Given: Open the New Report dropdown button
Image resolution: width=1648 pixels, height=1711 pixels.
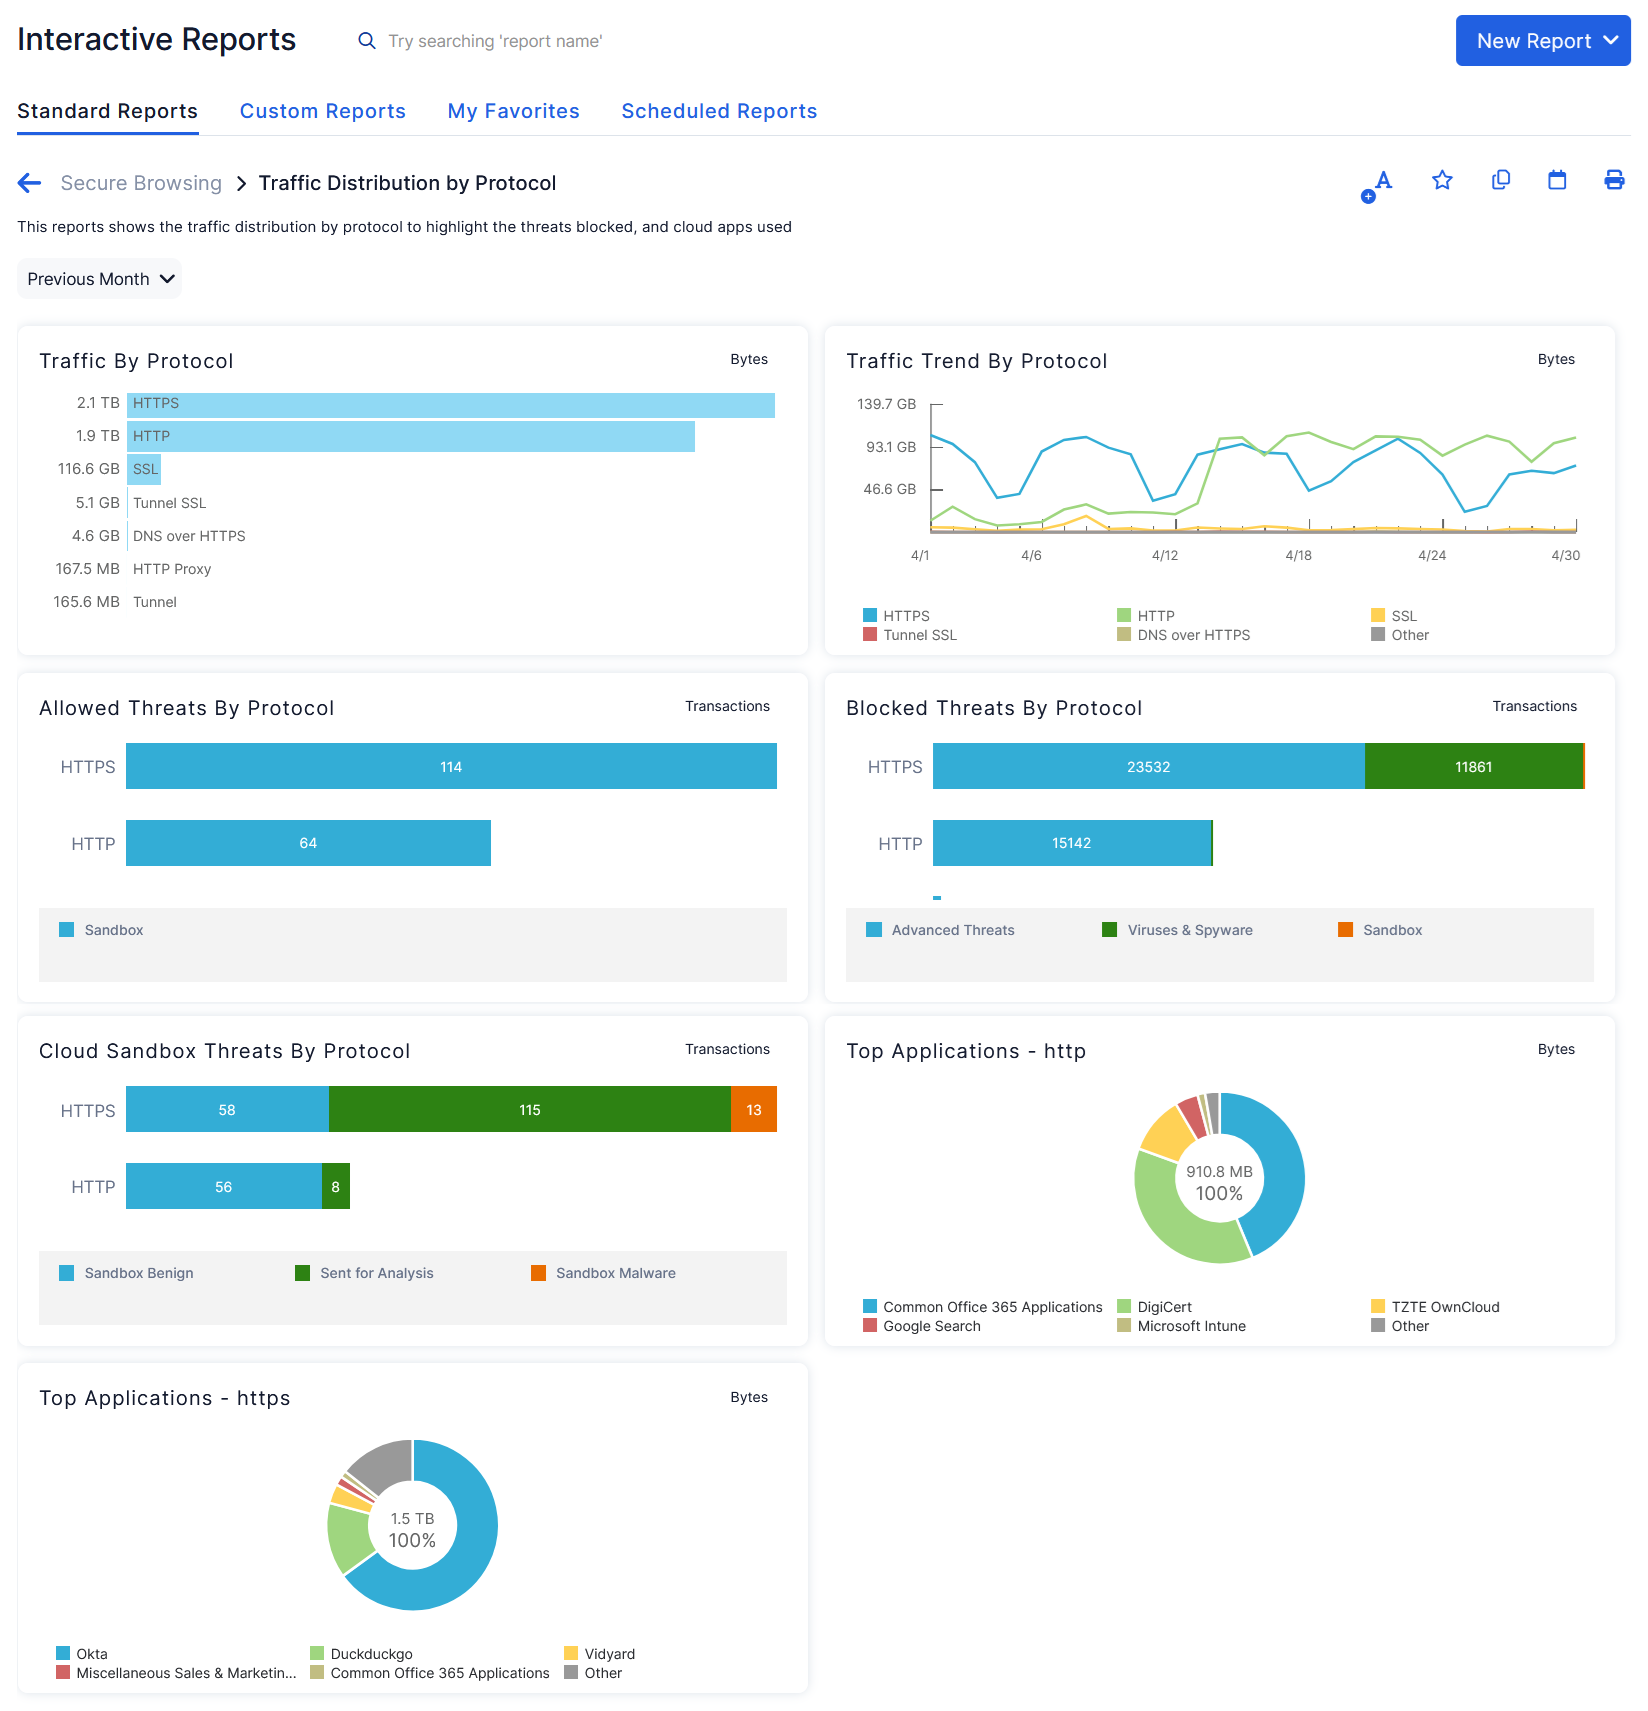Looking at the screenshot, I should coord(1543,41).
